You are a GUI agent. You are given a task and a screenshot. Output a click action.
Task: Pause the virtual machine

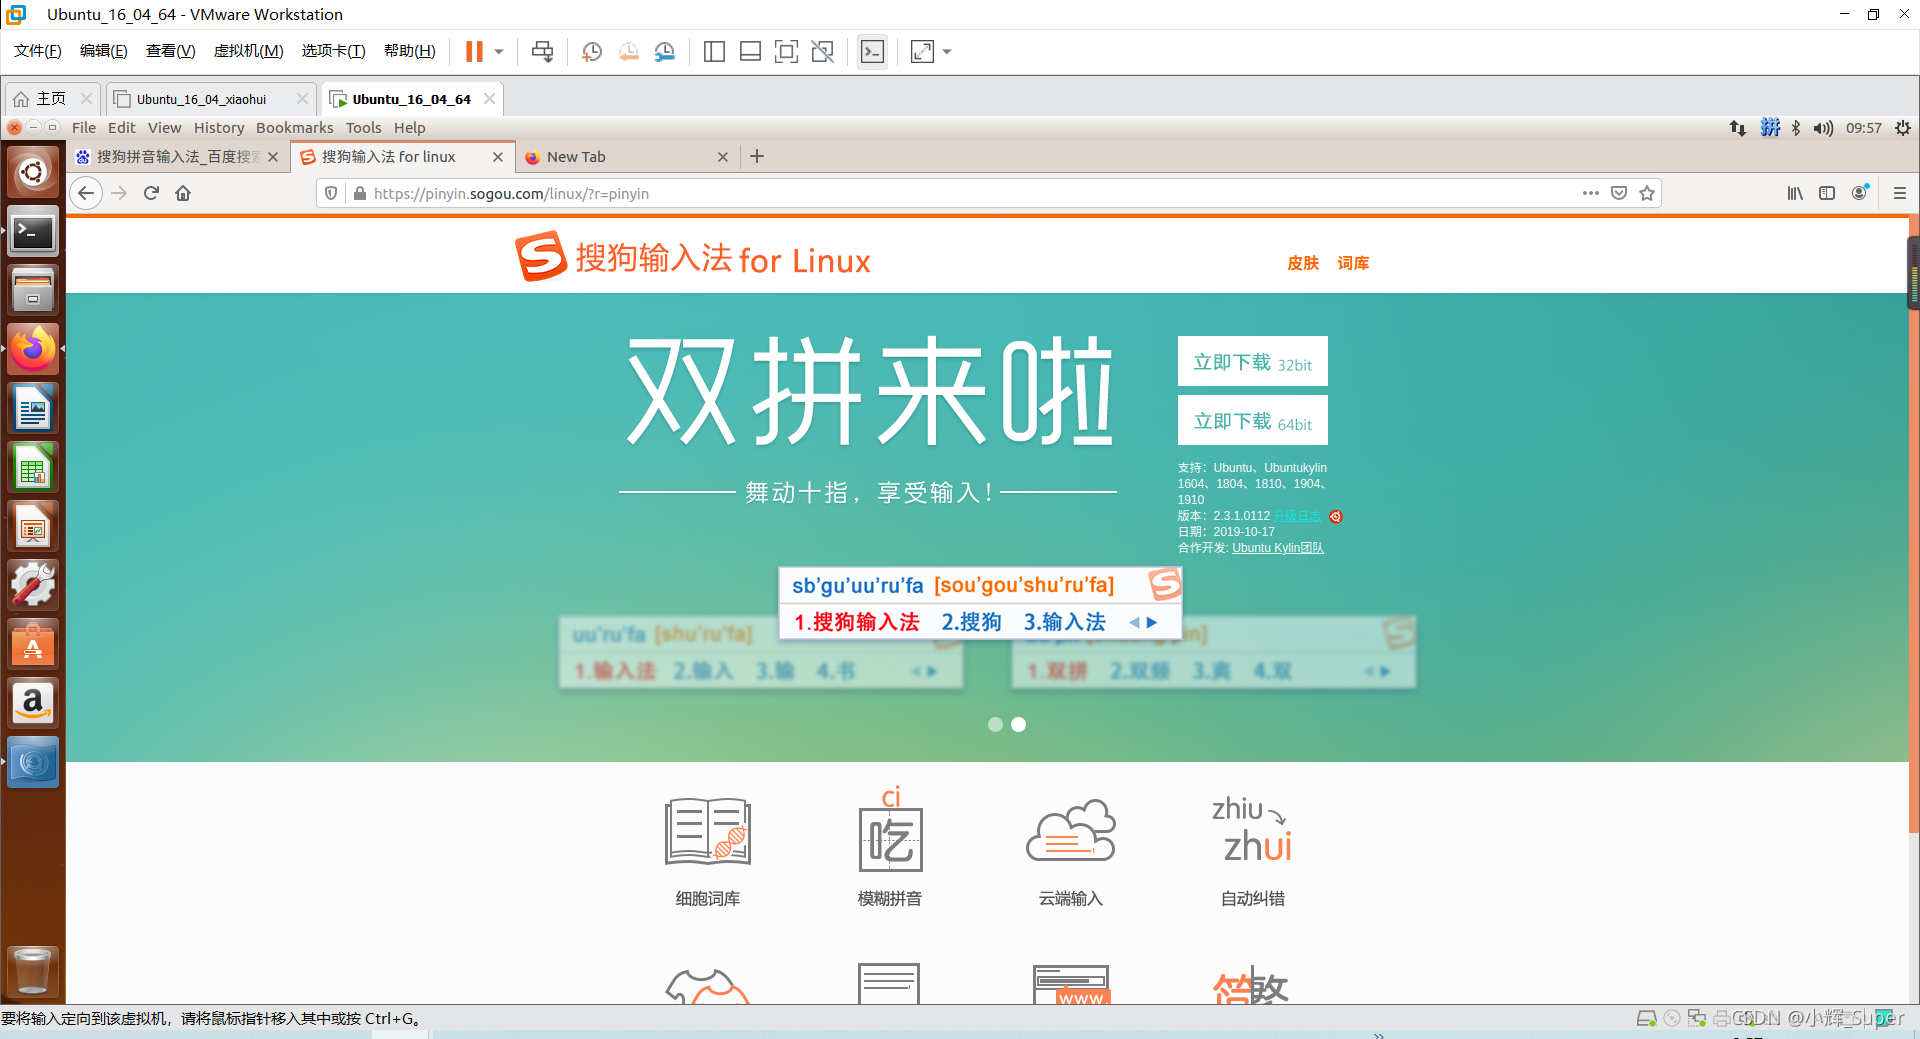[474, 51]
